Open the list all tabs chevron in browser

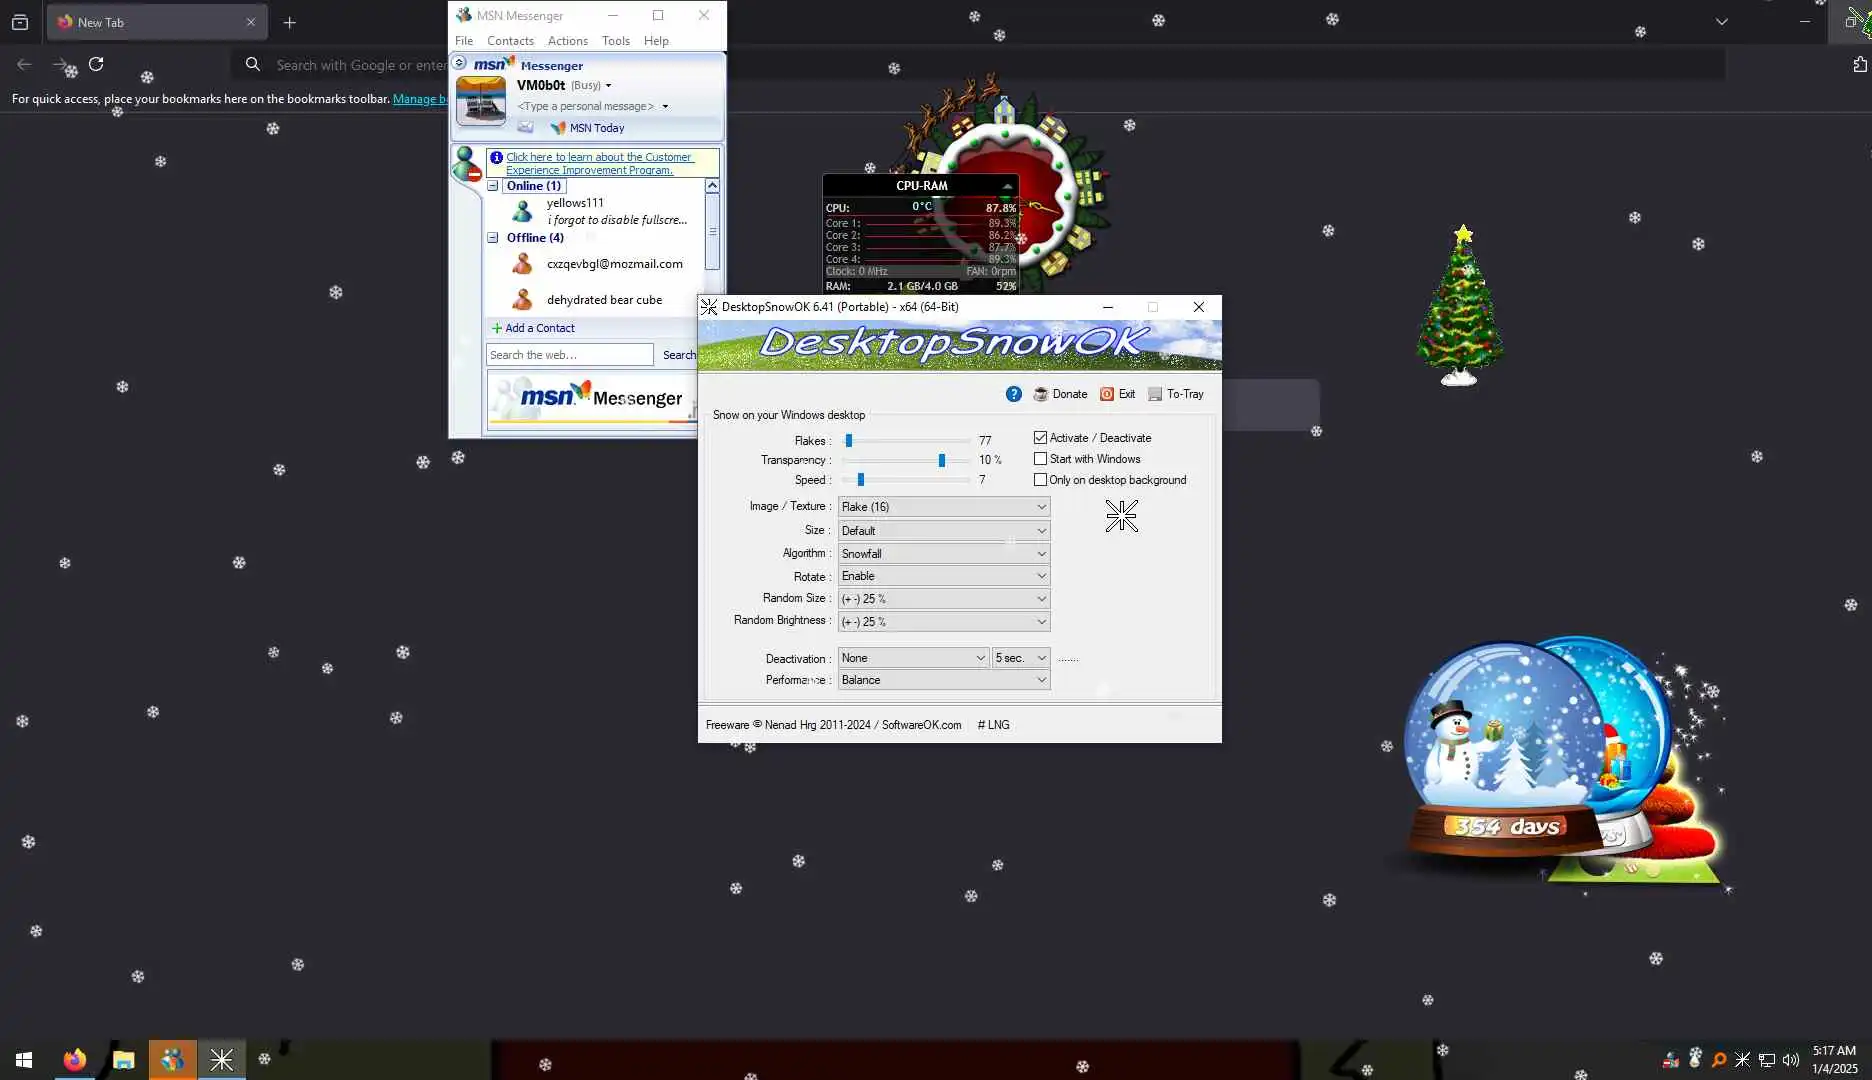pos(1721,22)
